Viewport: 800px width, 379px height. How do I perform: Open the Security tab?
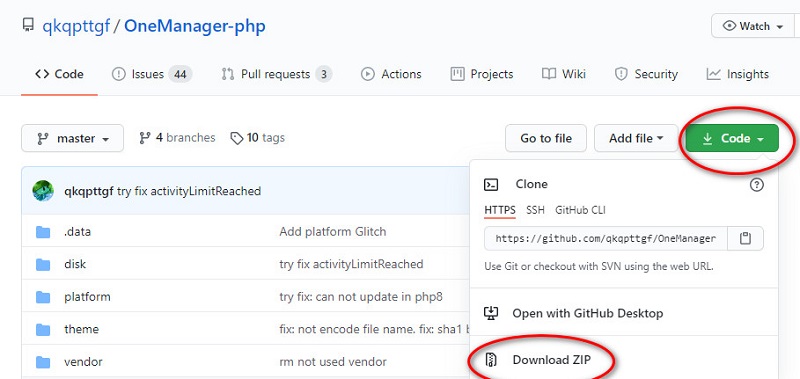[646, 74]
